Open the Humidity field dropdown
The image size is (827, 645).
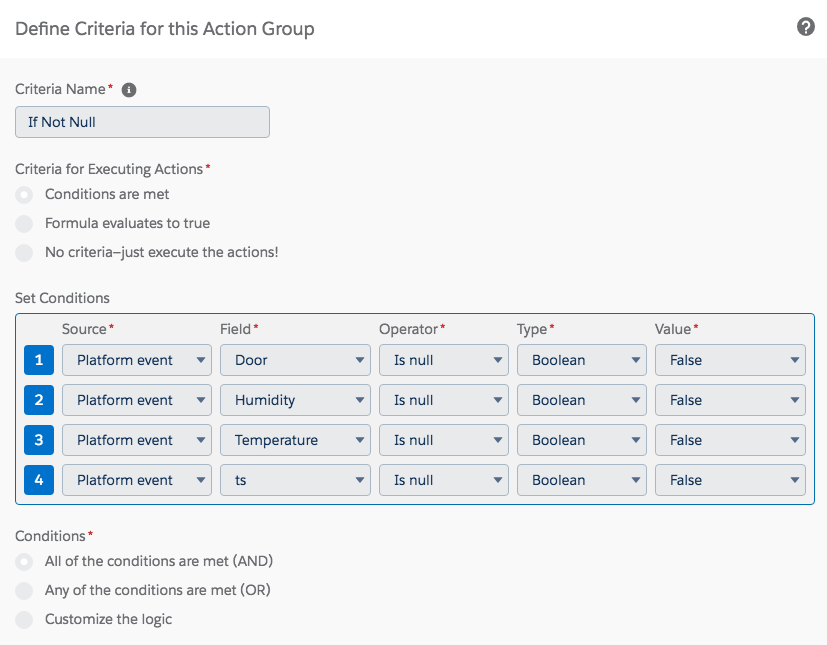tap(295, 400)
